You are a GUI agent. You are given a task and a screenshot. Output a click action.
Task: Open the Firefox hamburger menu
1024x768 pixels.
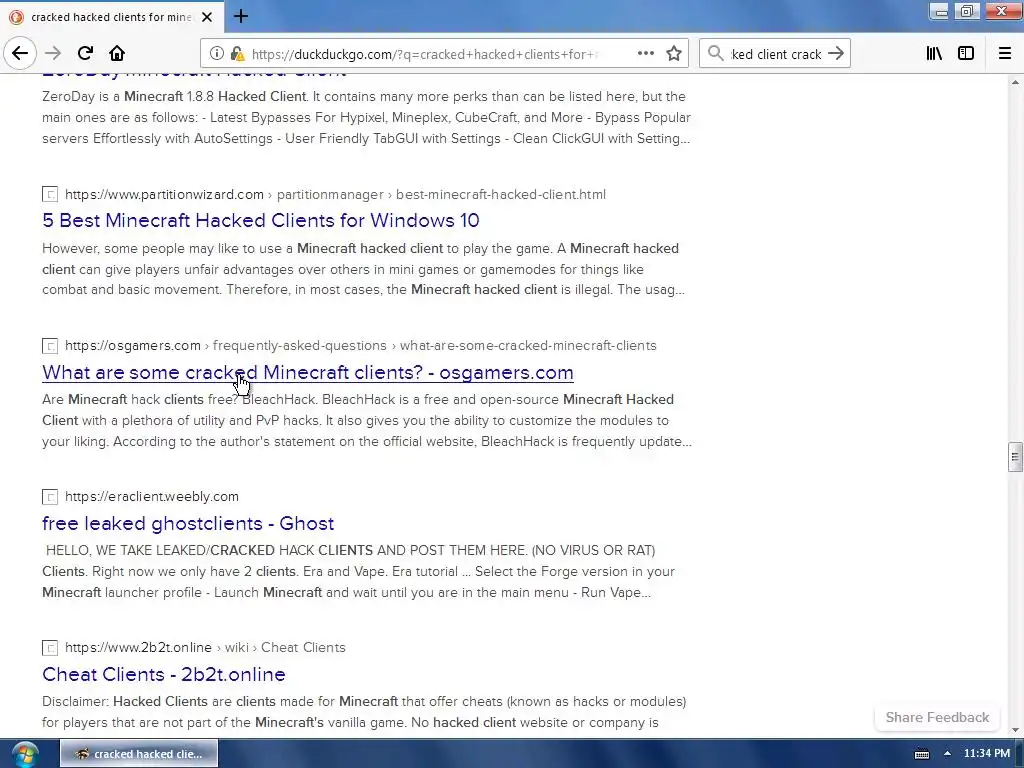pos(1004,54)
